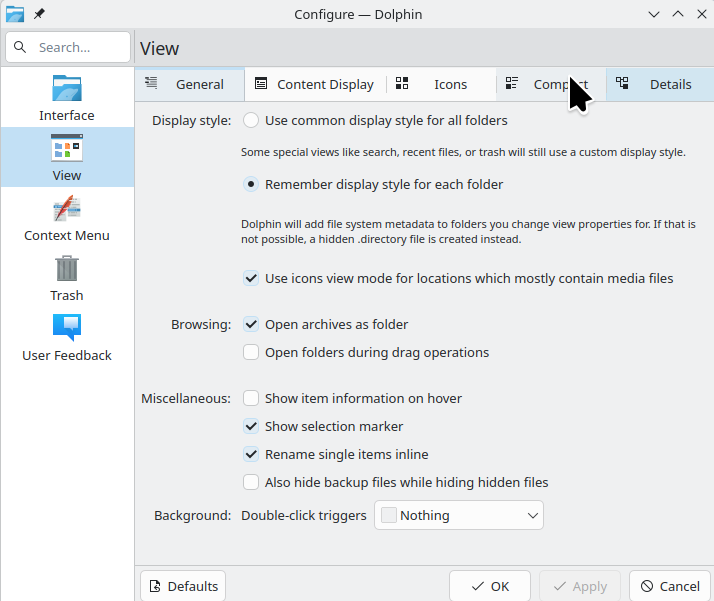This screenshot has width=714, height=601.
Task: Select Use common display style radio
Action: pos(251,120)
